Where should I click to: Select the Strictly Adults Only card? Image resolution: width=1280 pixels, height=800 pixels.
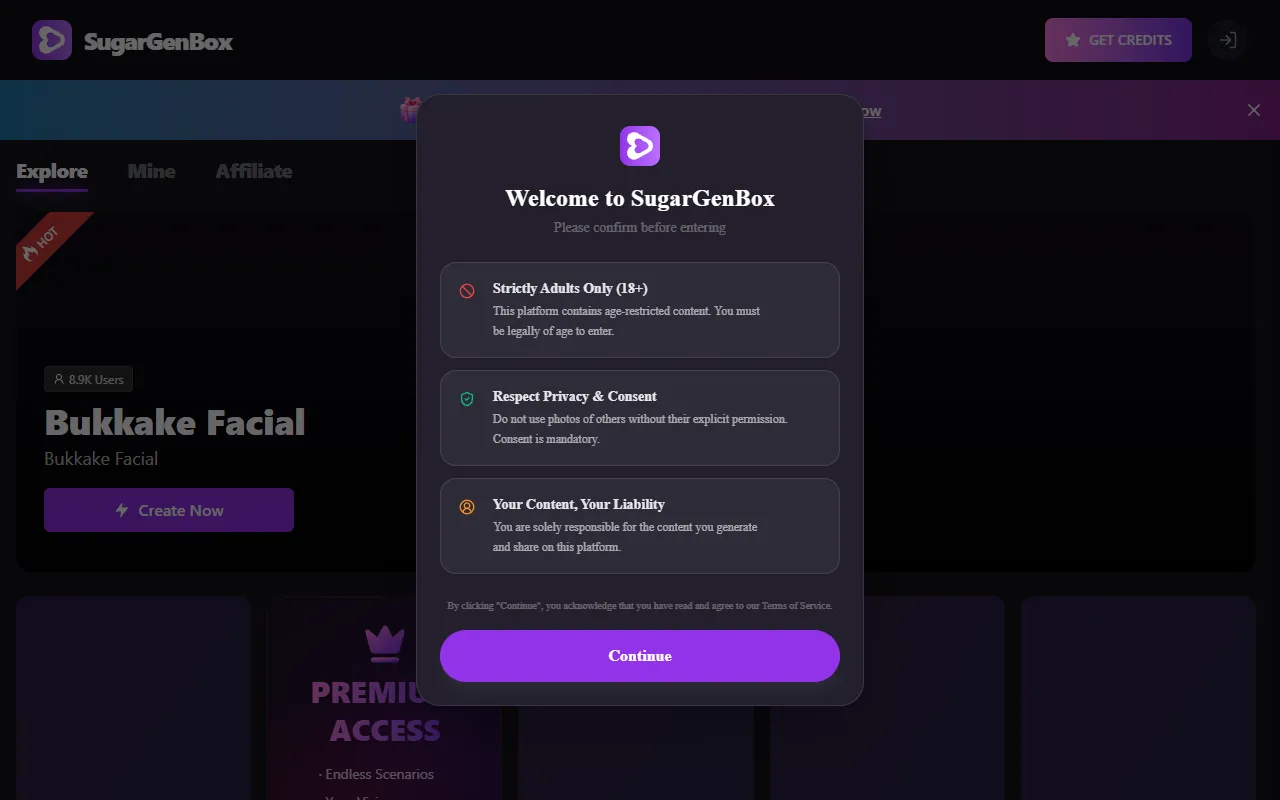640,310
